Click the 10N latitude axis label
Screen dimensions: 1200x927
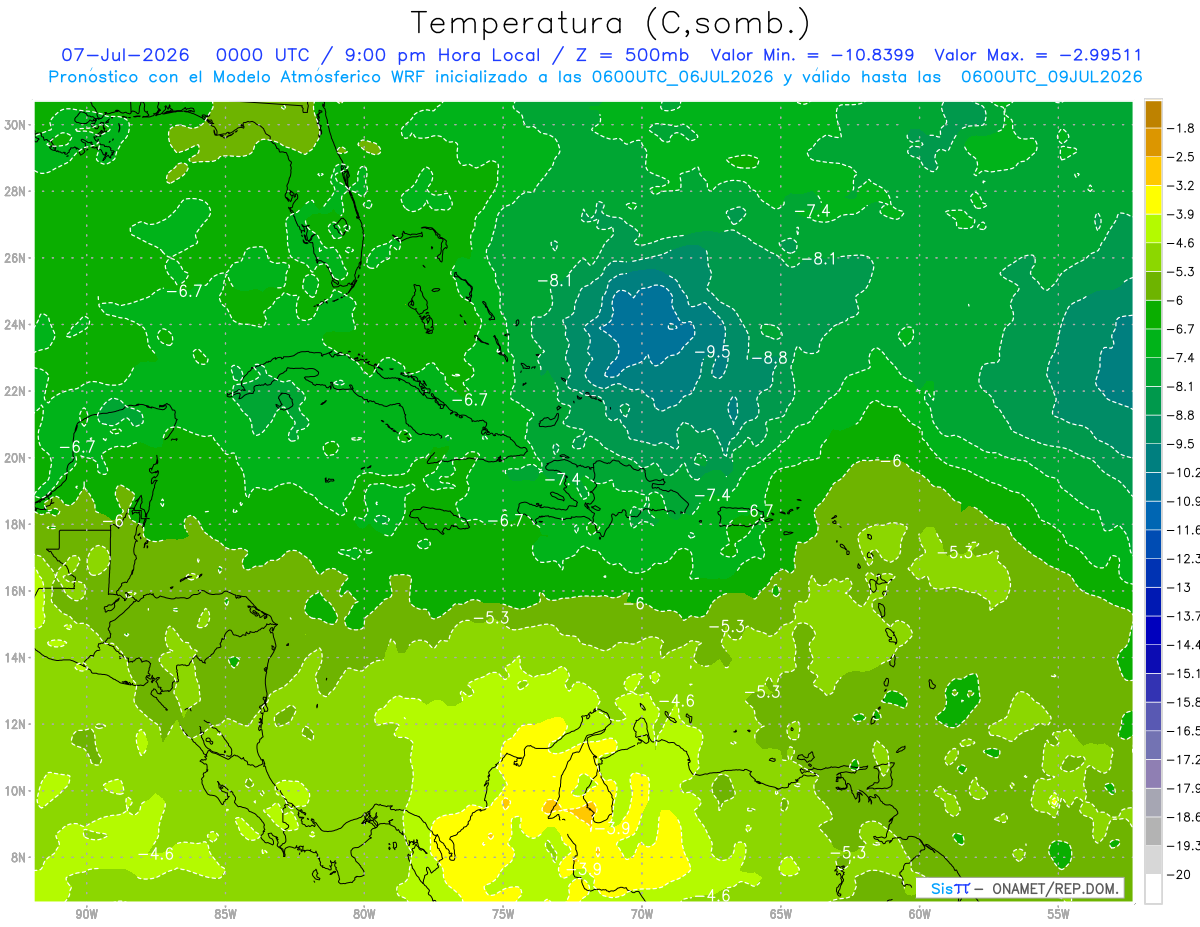[16, 790]
